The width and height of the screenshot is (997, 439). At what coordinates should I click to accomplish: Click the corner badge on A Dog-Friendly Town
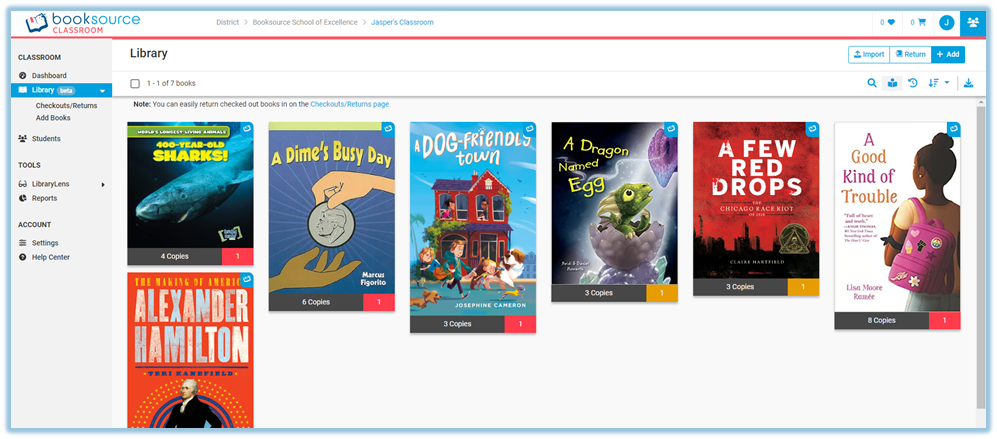(x=529, y=129)
